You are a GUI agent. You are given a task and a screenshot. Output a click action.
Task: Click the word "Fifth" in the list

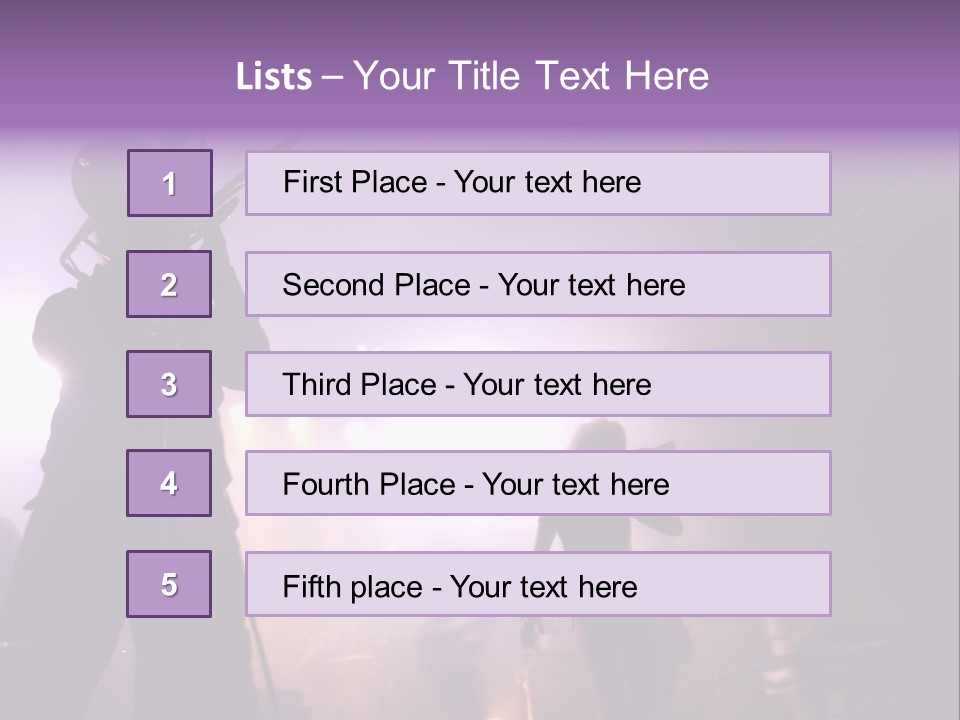[x=311, y=586]
